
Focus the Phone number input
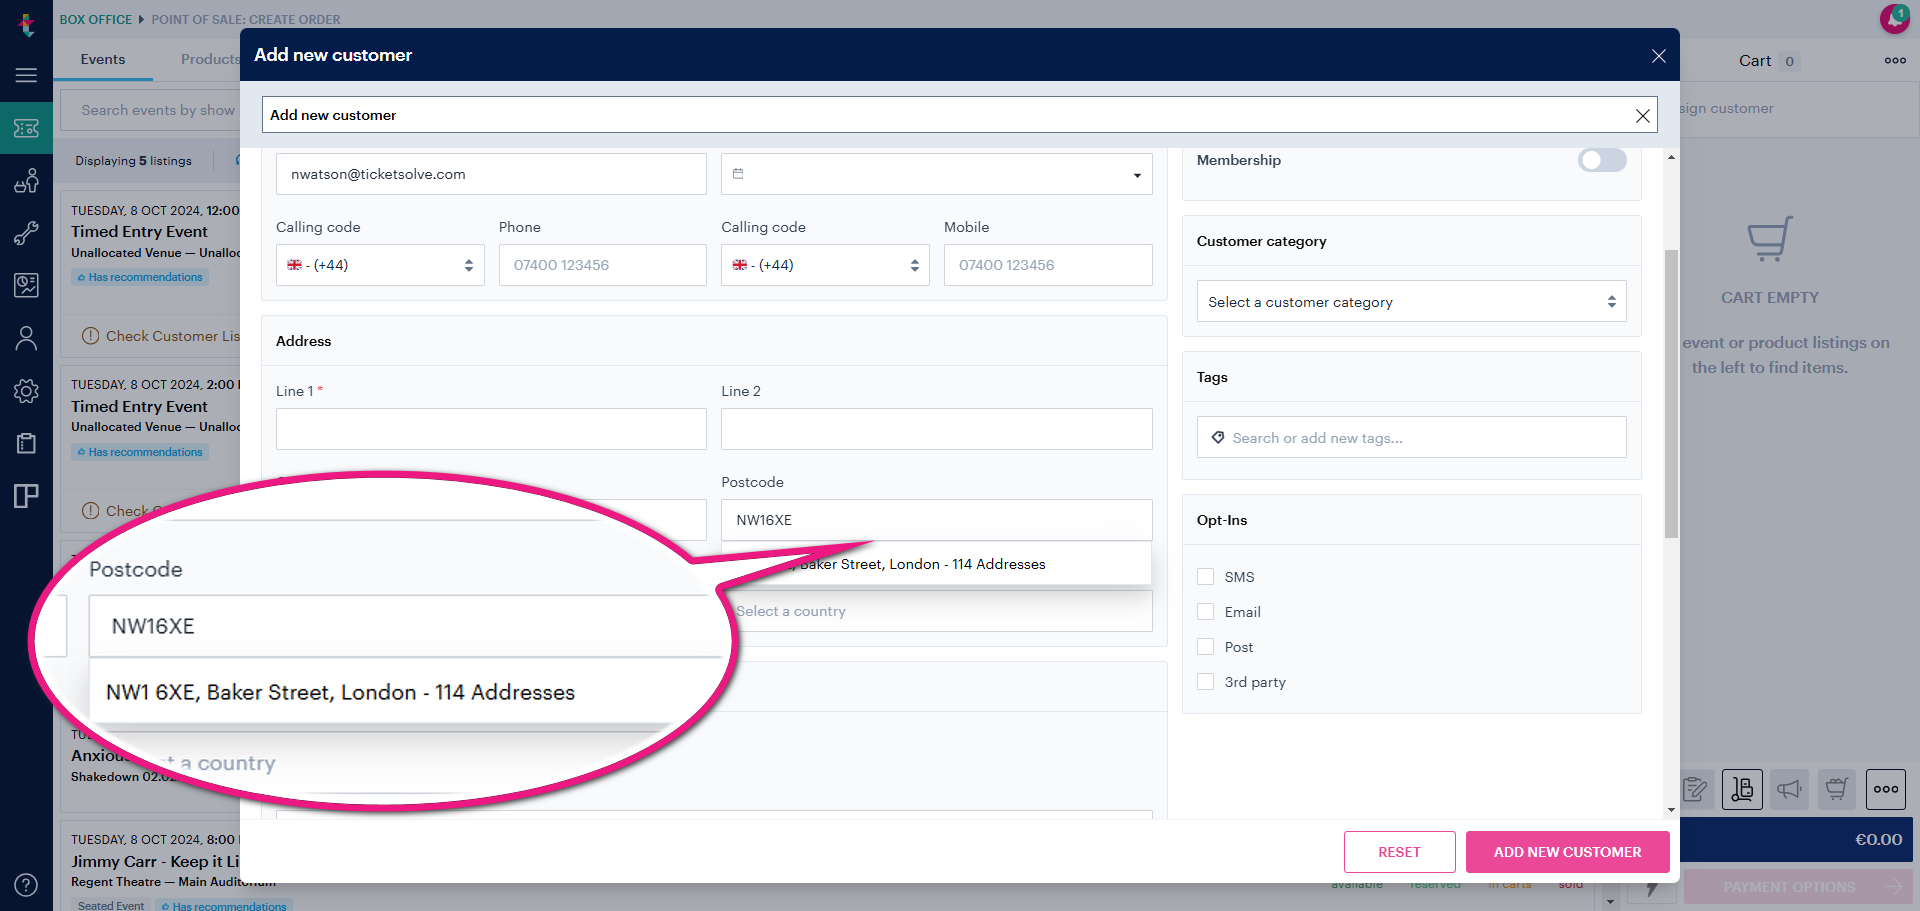602,265
